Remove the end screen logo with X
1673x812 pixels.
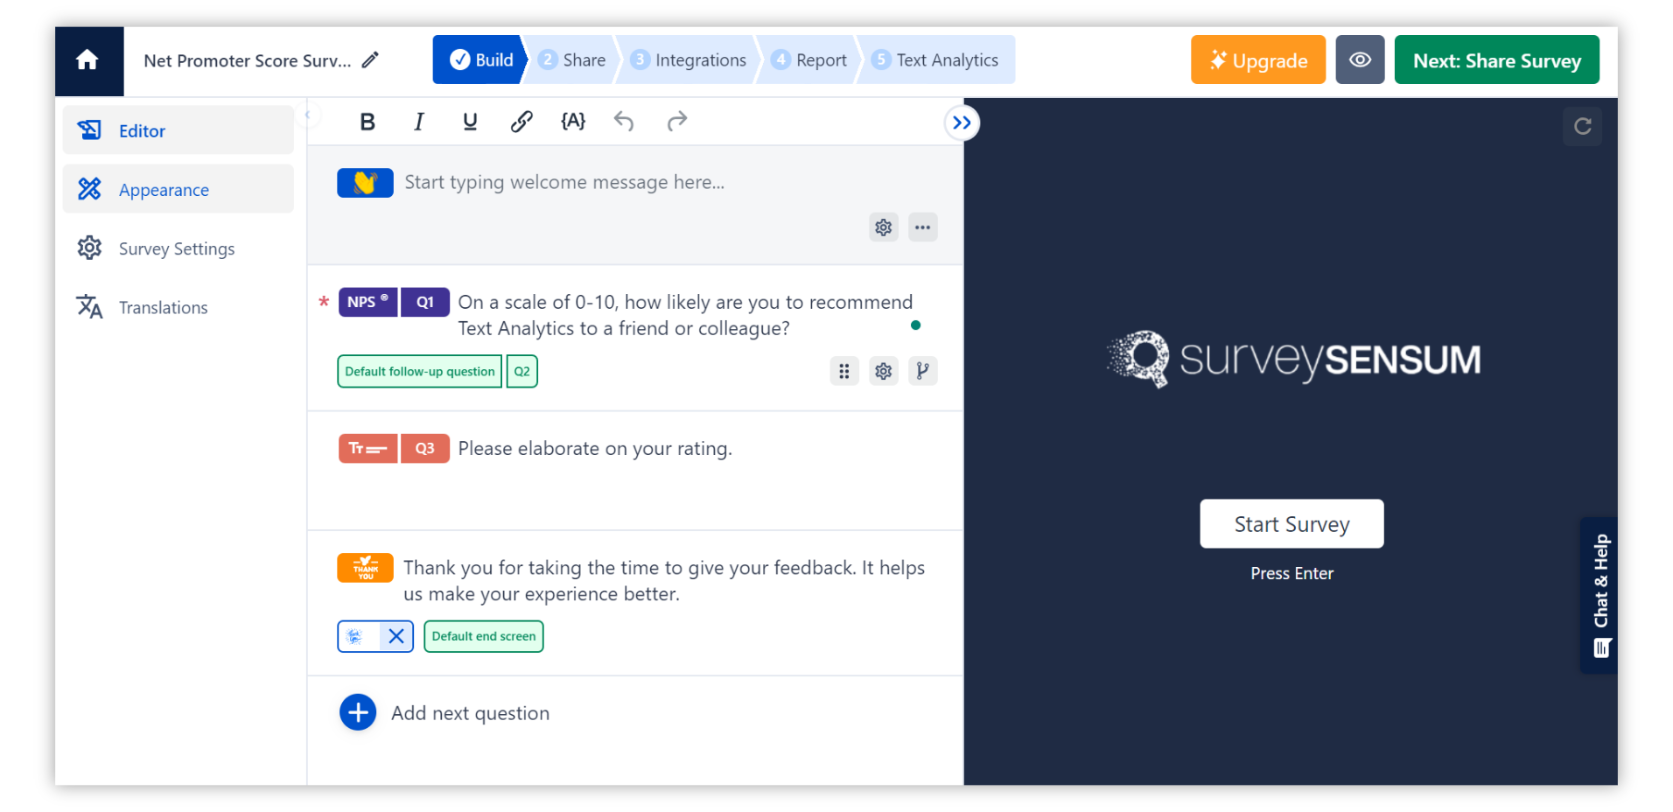(x=396, y=636)
